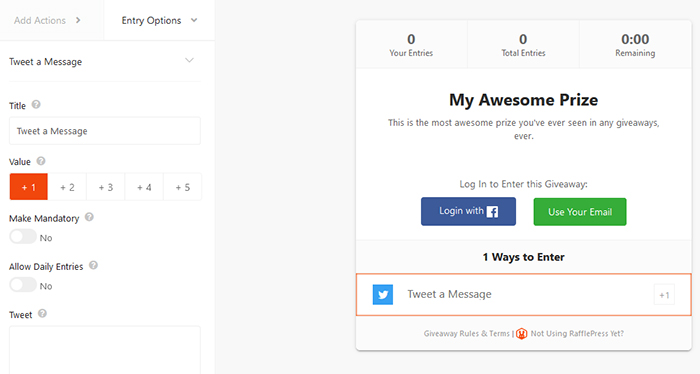Click inside the Tweet text area
This screenshot has width=700, height=374.
(105, 350)
